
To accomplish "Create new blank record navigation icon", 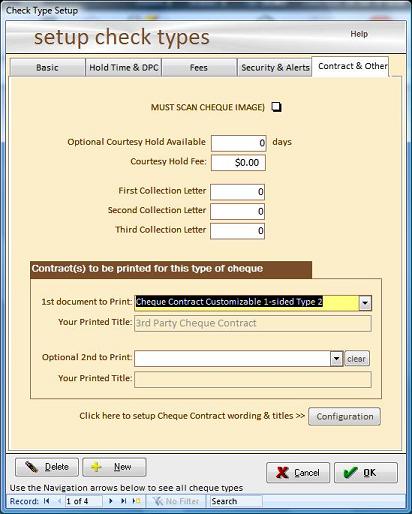I will pyautogui.click(x=136, y=501).
